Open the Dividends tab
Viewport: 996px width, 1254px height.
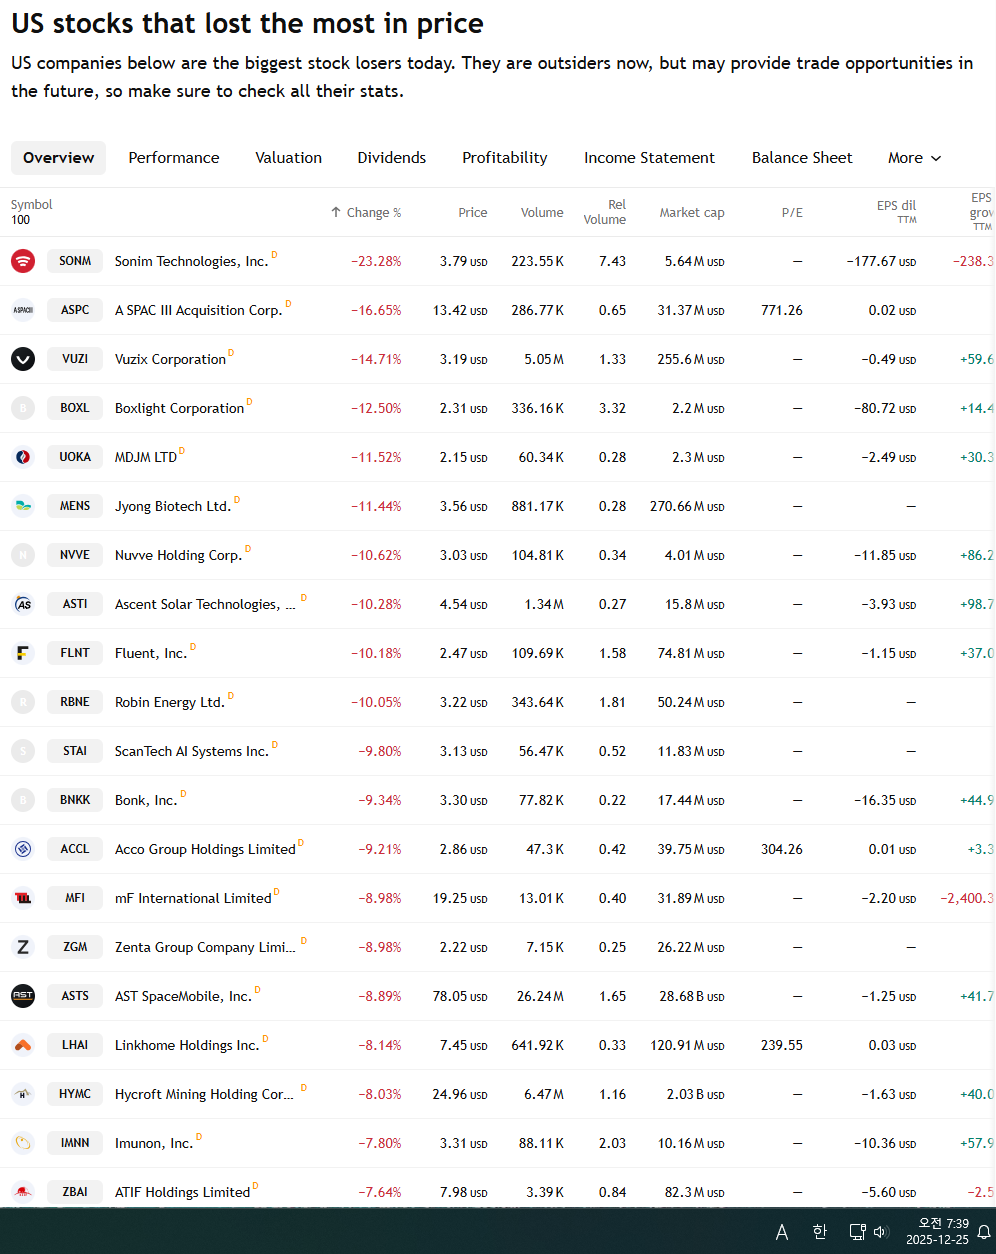click(x=392, y=158)
